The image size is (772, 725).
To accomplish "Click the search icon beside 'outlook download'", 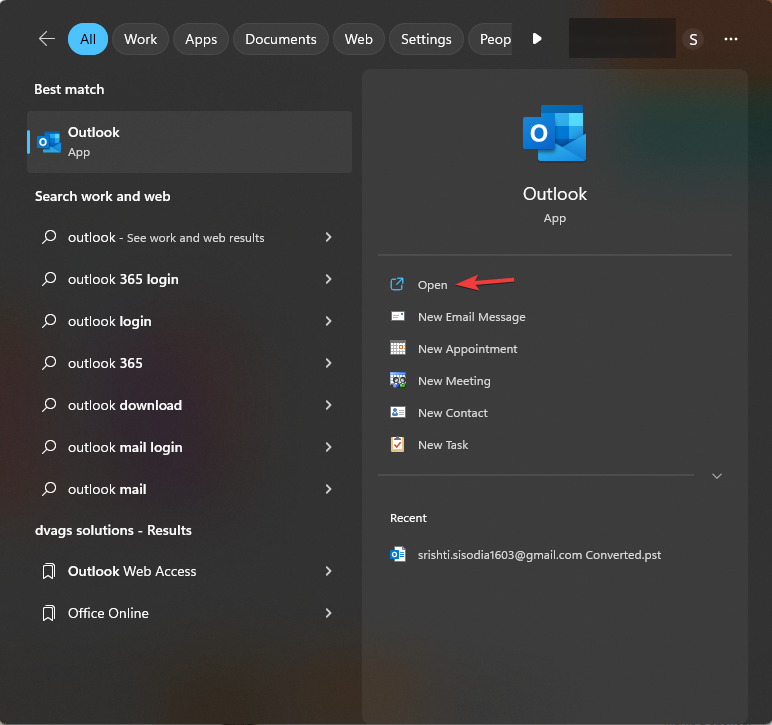I will [49, 405].
